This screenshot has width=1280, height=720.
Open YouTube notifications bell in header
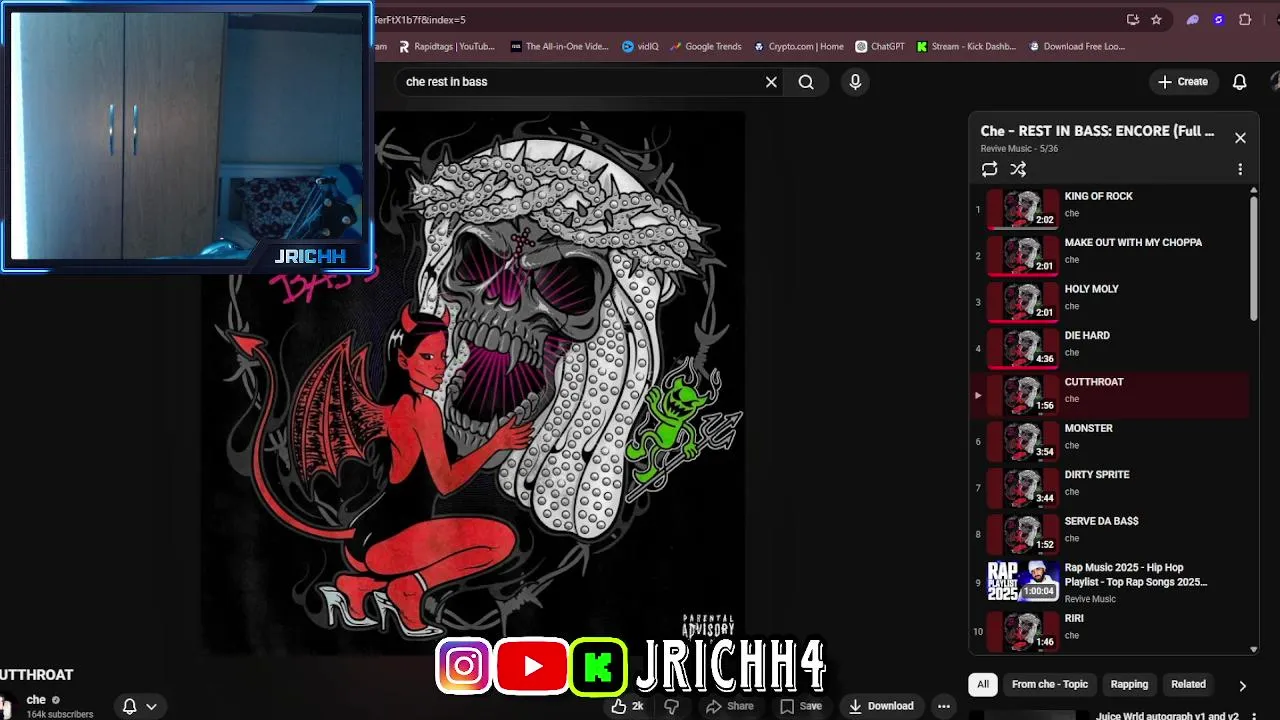click(x=1239, y=82)
